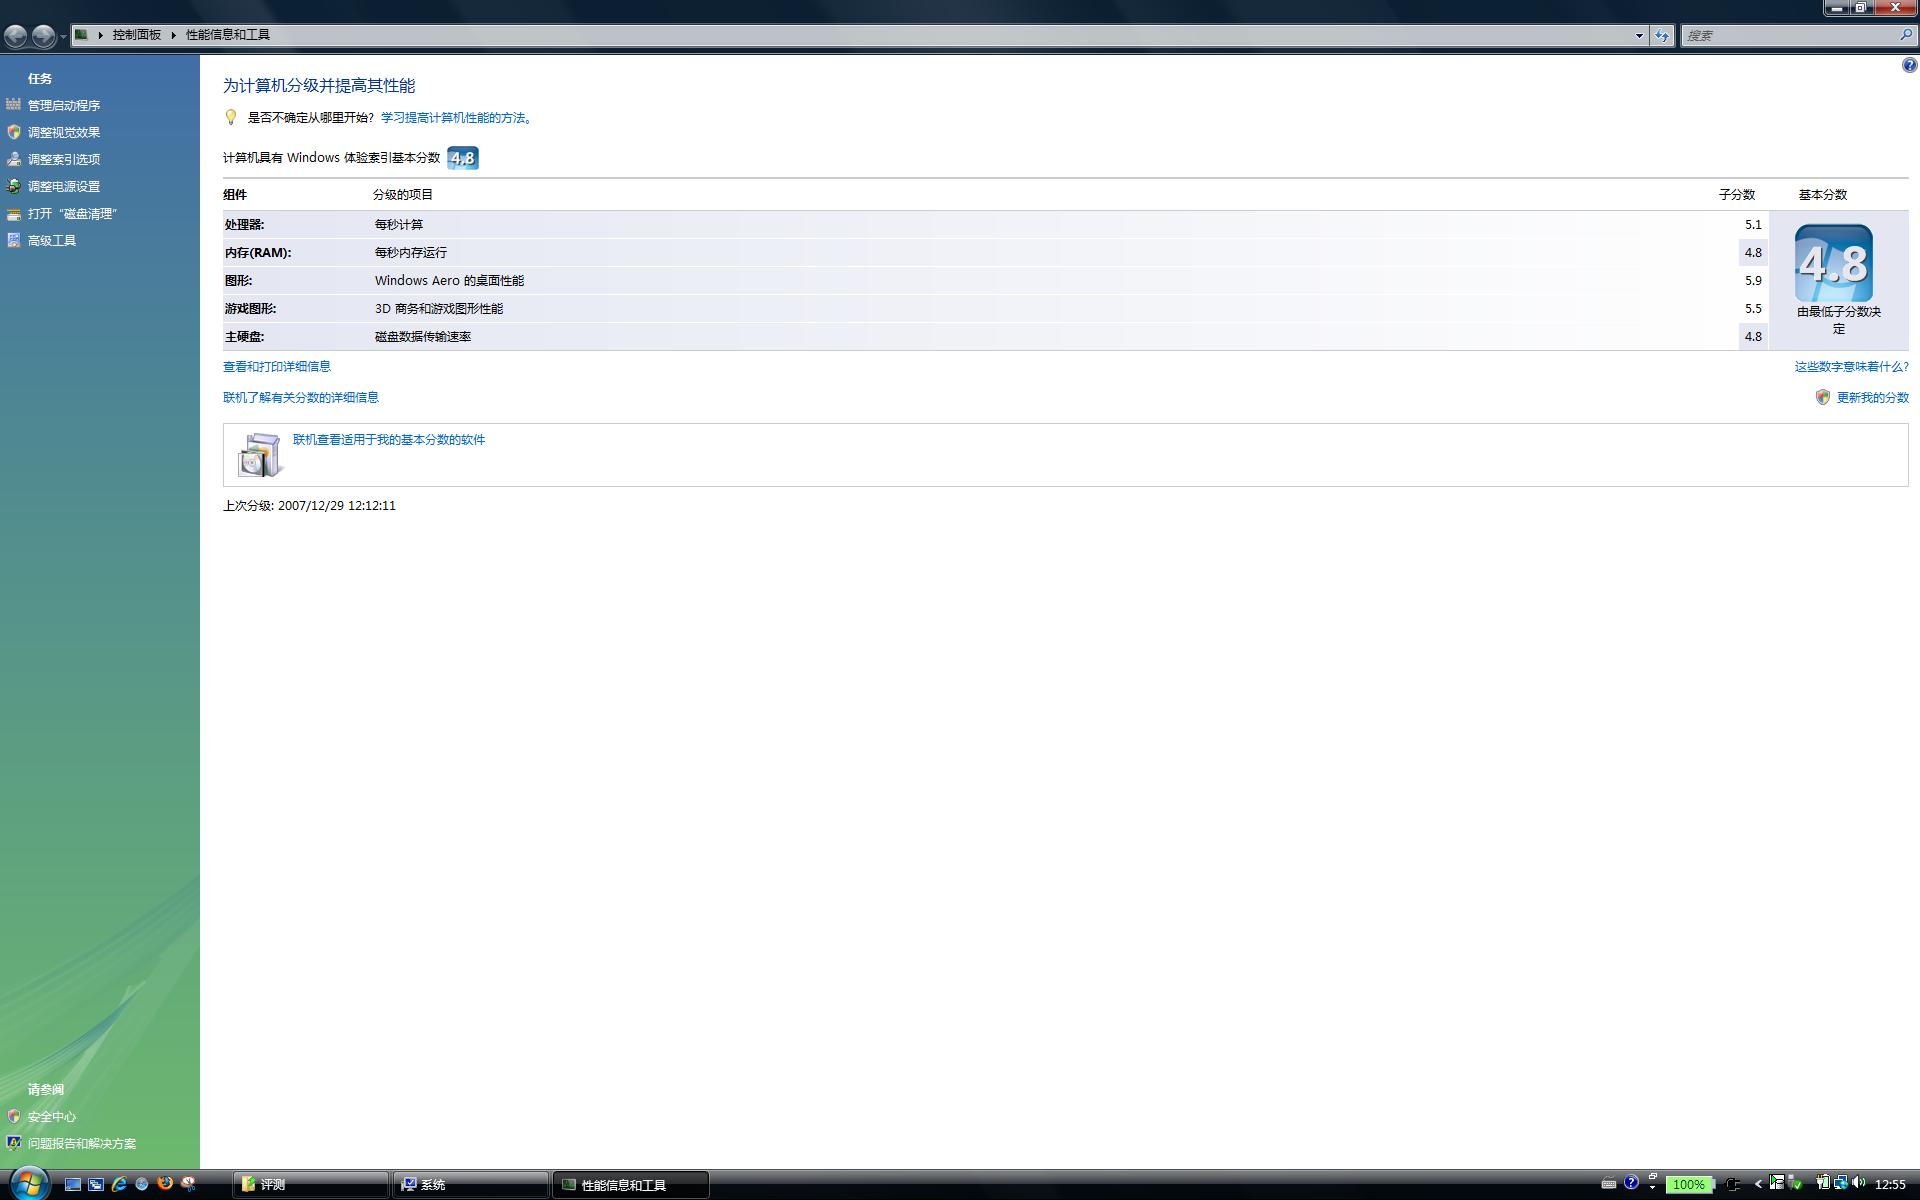Click the blue help question mark icon

click(1909, 66)
